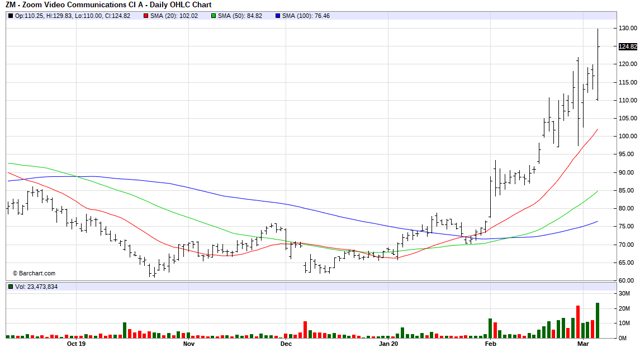The height and width of the screenshot is (361, 640).
Task: Click the 20M volume axis label
Action: (624, 308)
